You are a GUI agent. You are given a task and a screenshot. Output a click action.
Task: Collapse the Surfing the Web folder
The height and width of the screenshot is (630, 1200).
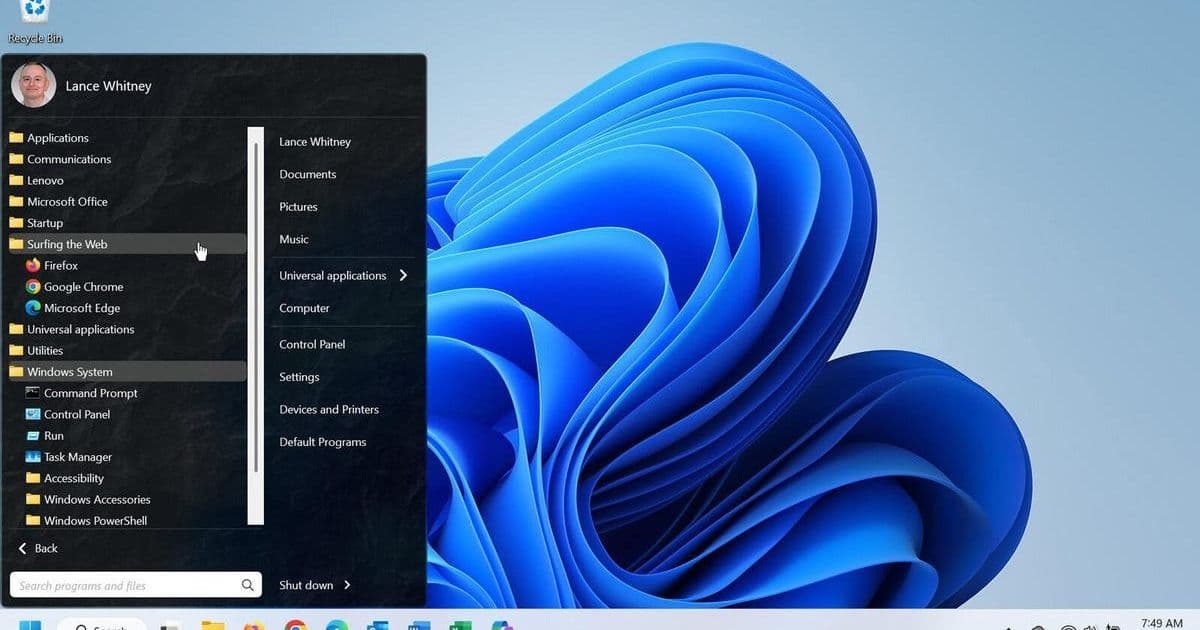68,244
